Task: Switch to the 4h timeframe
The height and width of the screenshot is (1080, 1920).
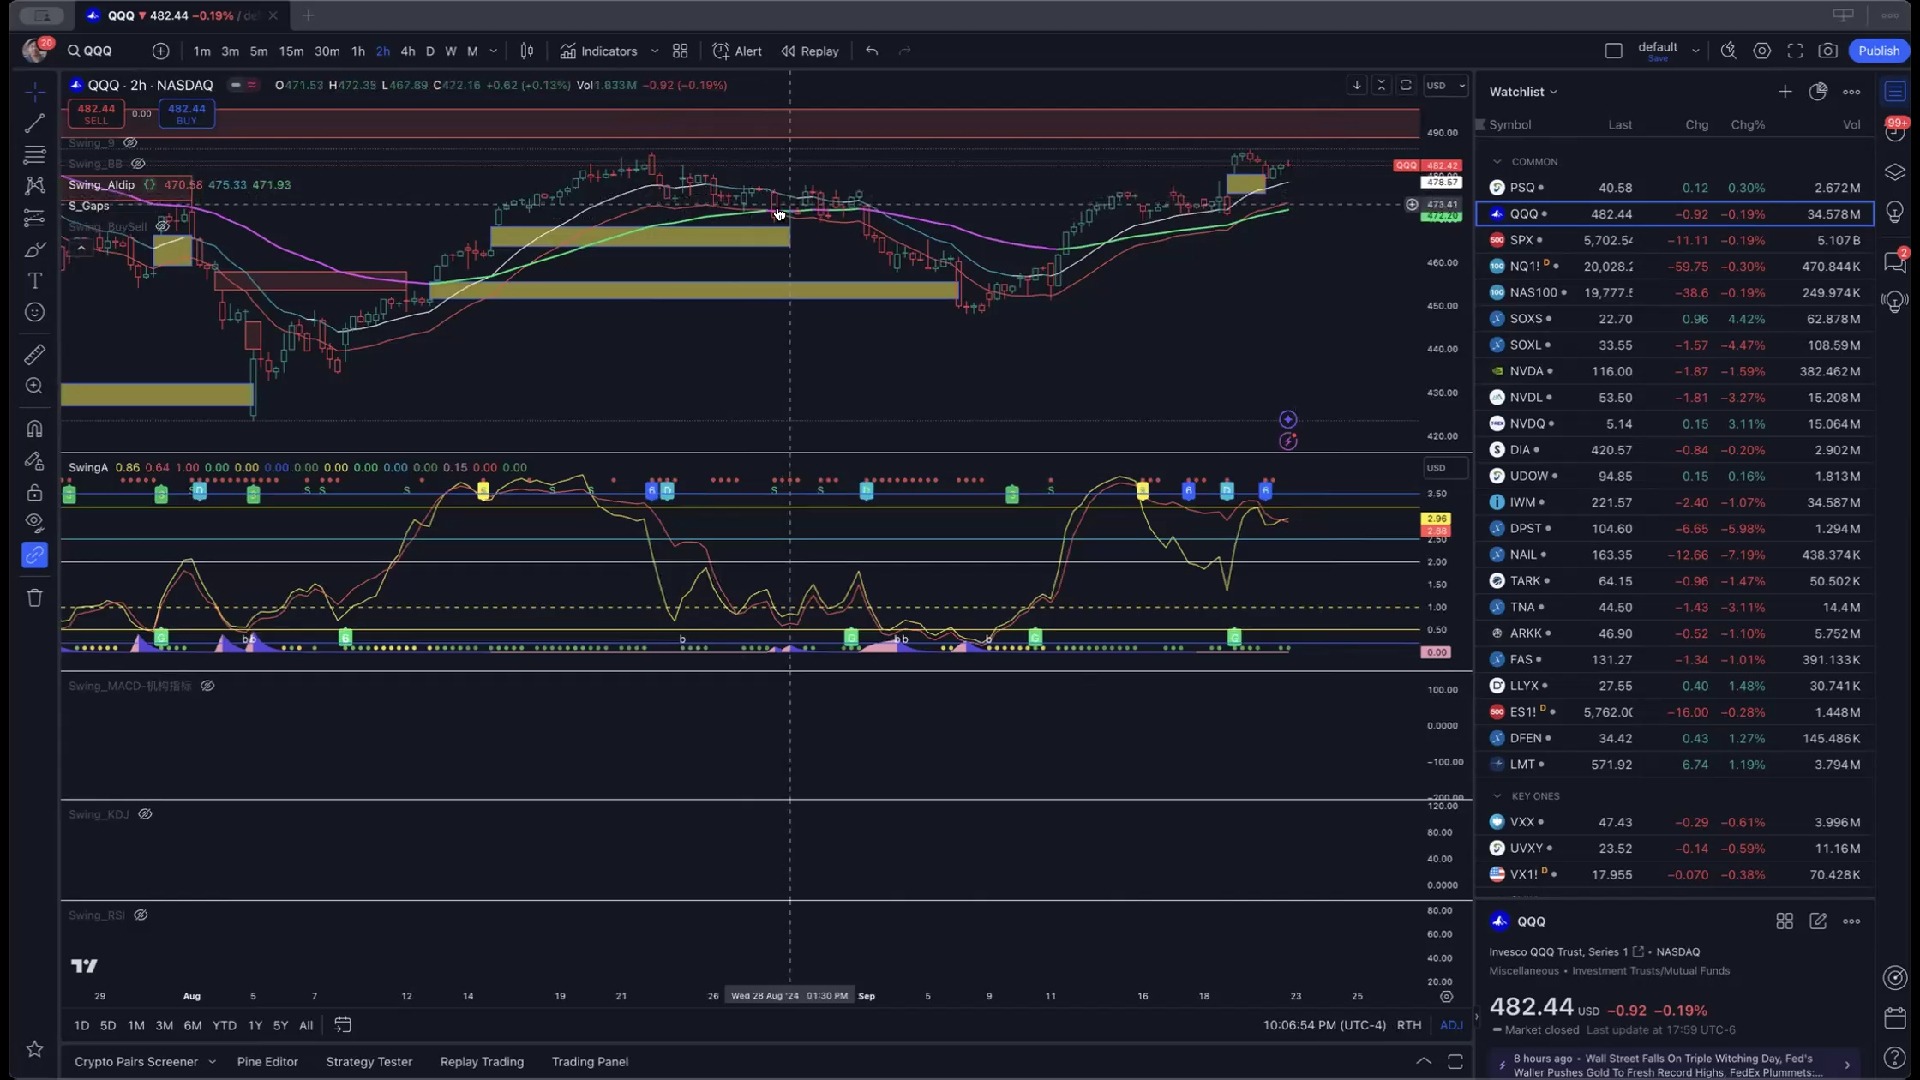Action: pos(408,51)
